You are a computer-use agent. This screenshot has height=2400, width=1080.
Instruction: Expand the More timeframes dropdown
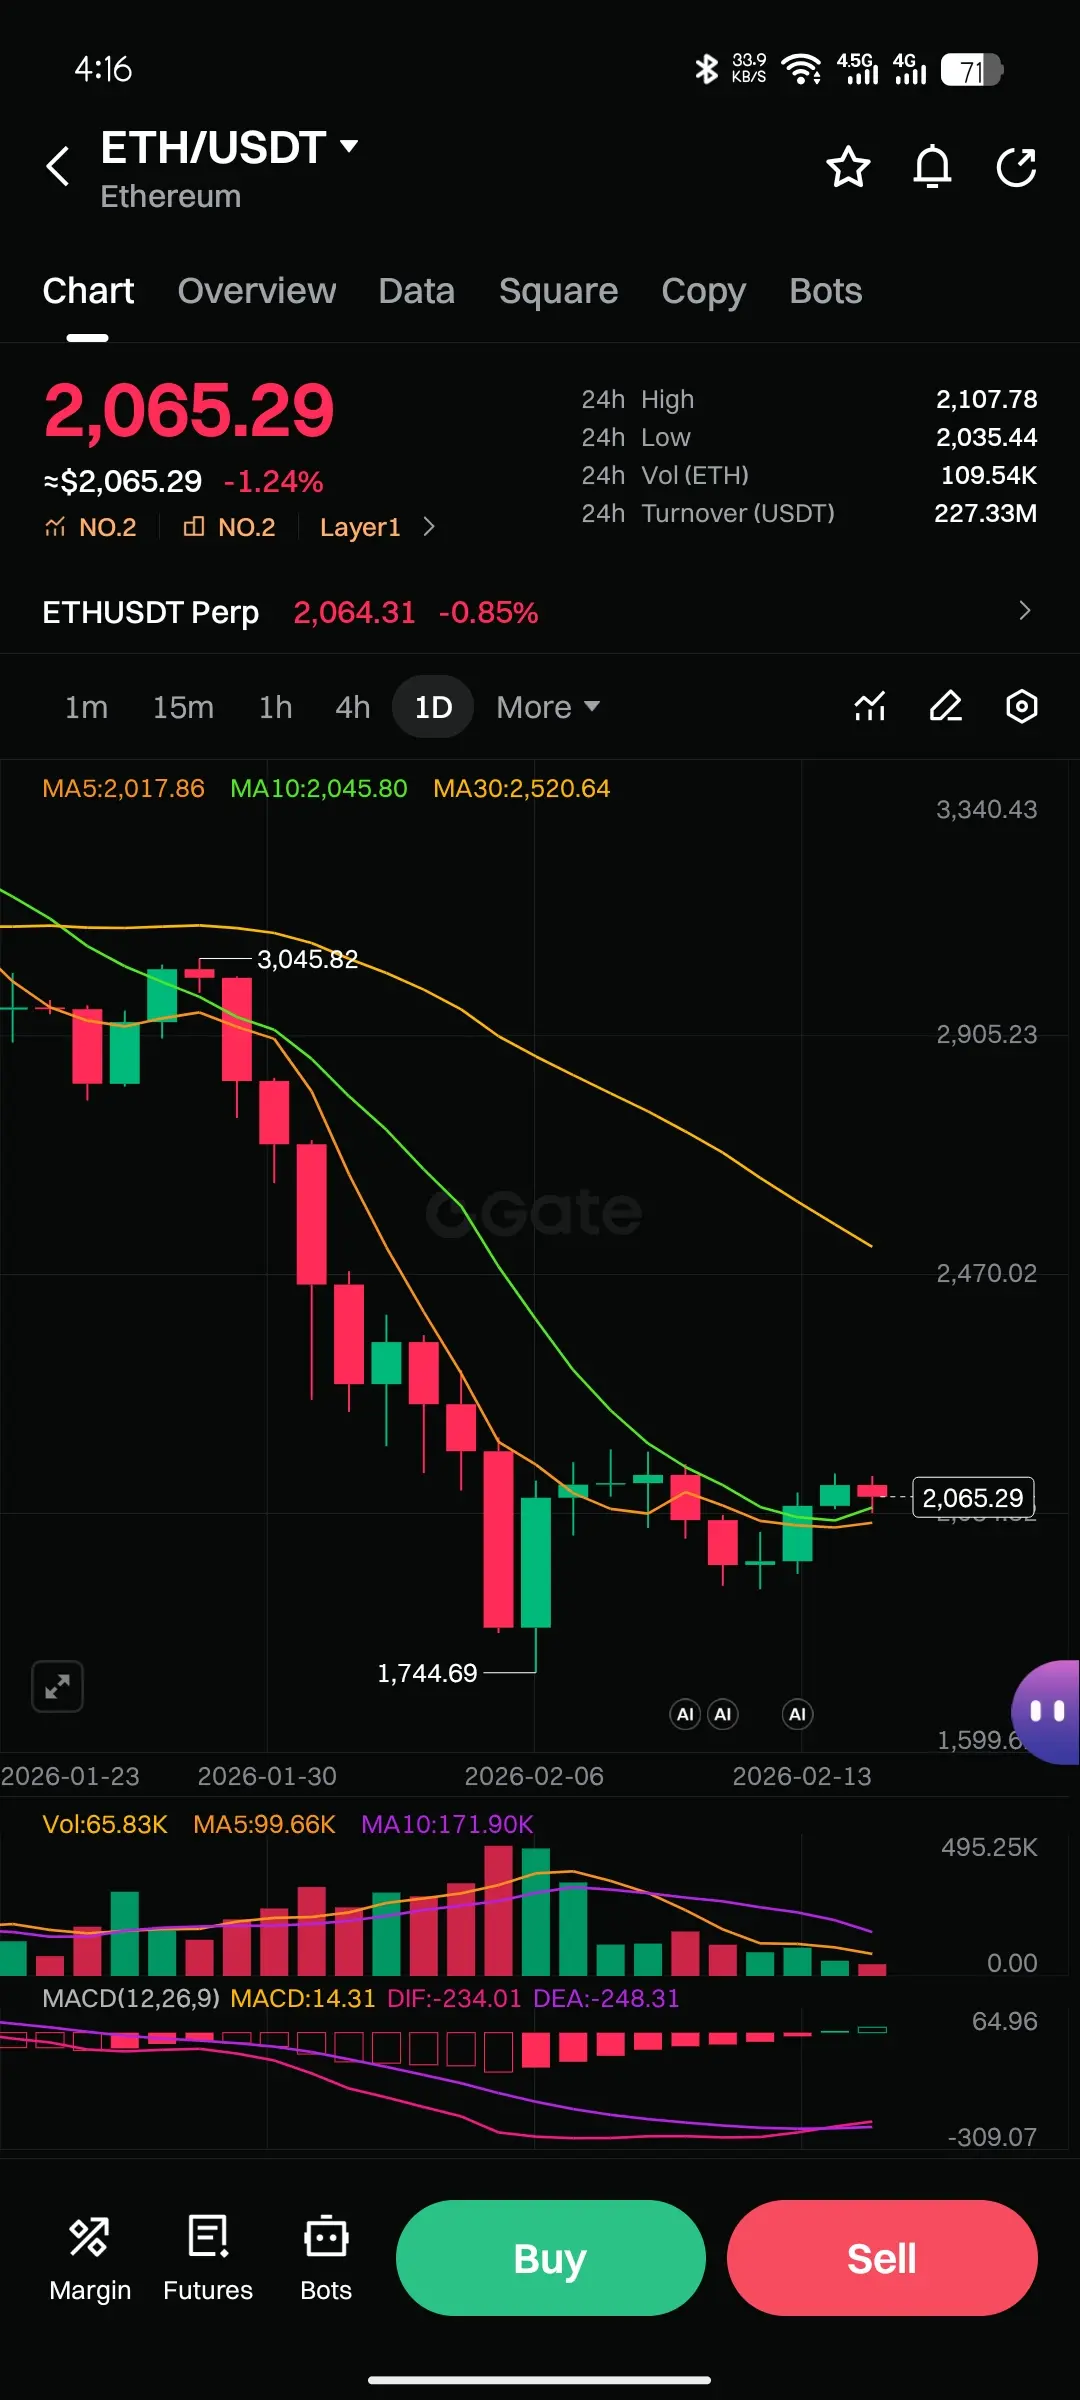click(548, 707)
